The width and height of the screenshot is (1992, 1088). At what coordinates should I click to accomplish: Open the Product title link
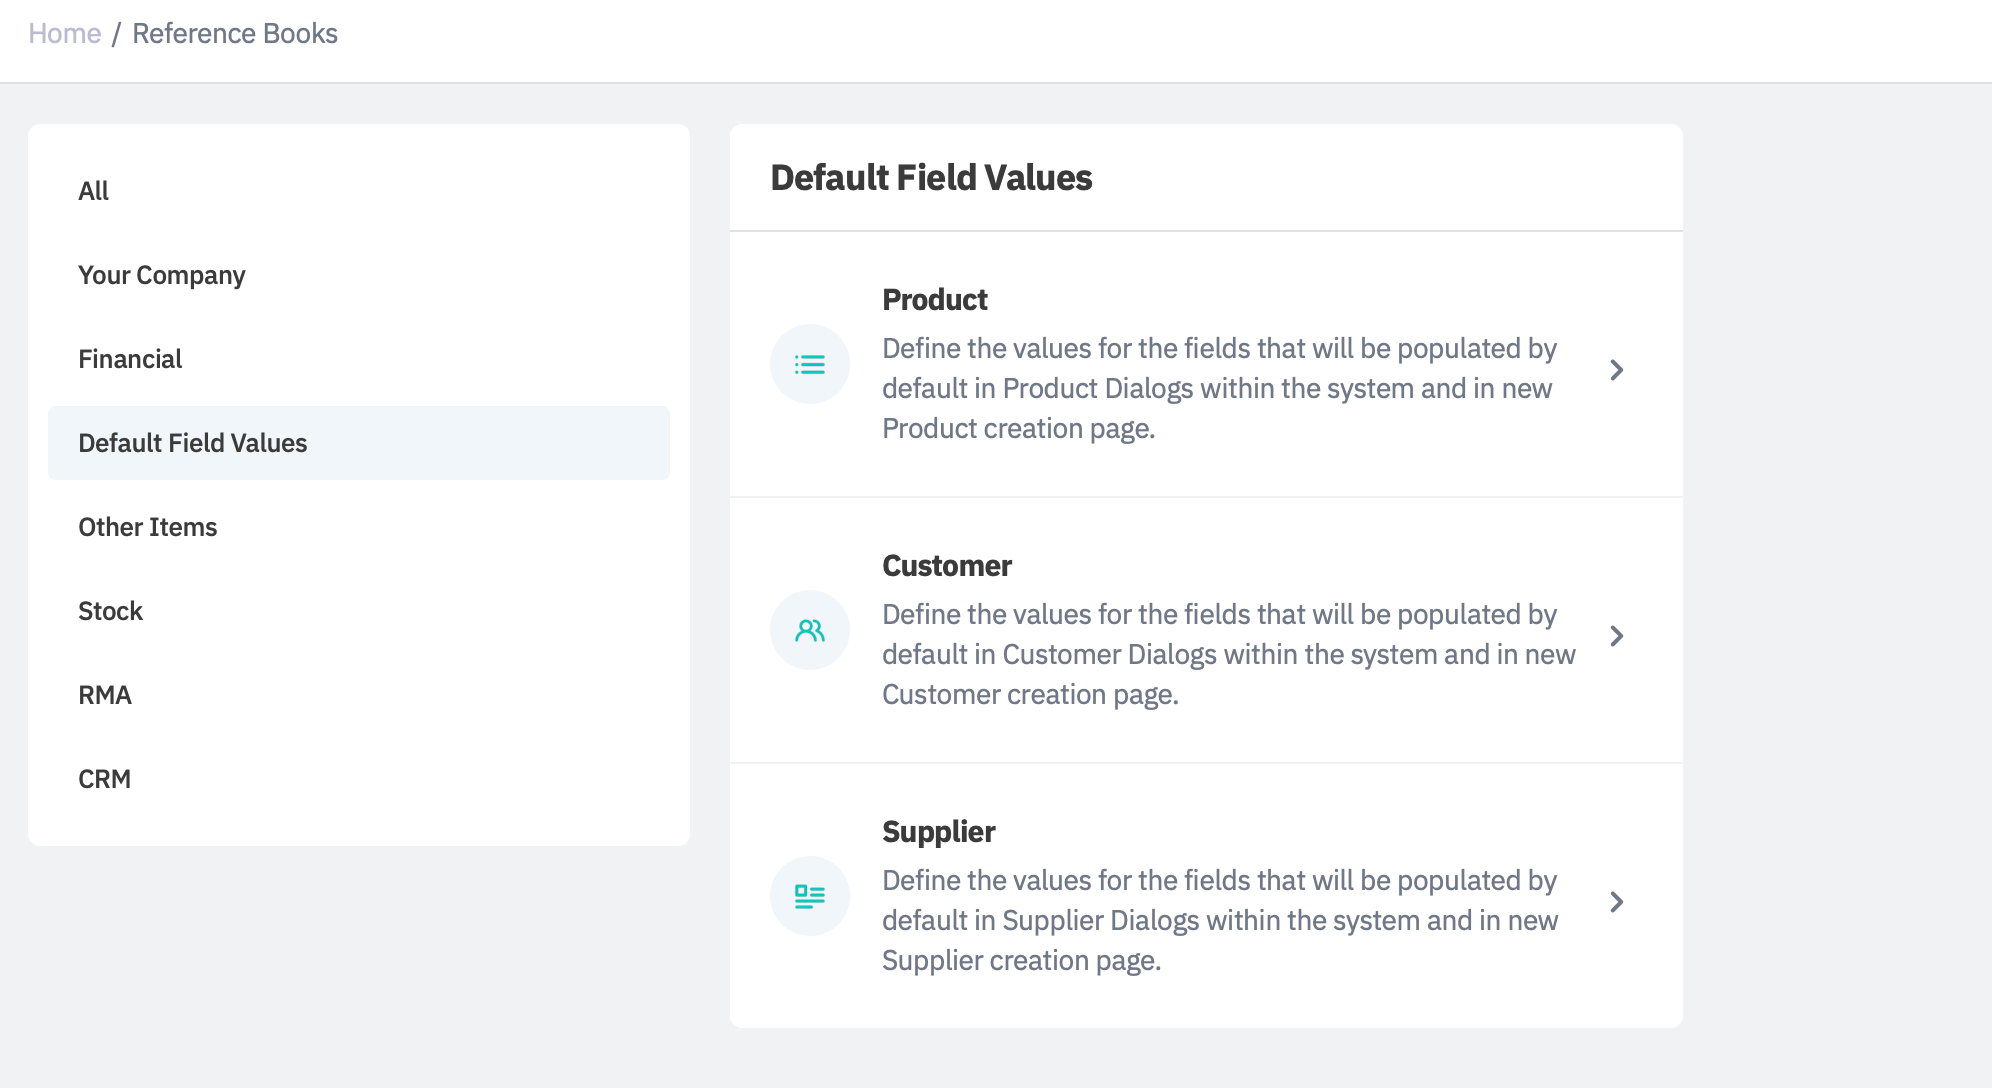click(x=934, y=300)
